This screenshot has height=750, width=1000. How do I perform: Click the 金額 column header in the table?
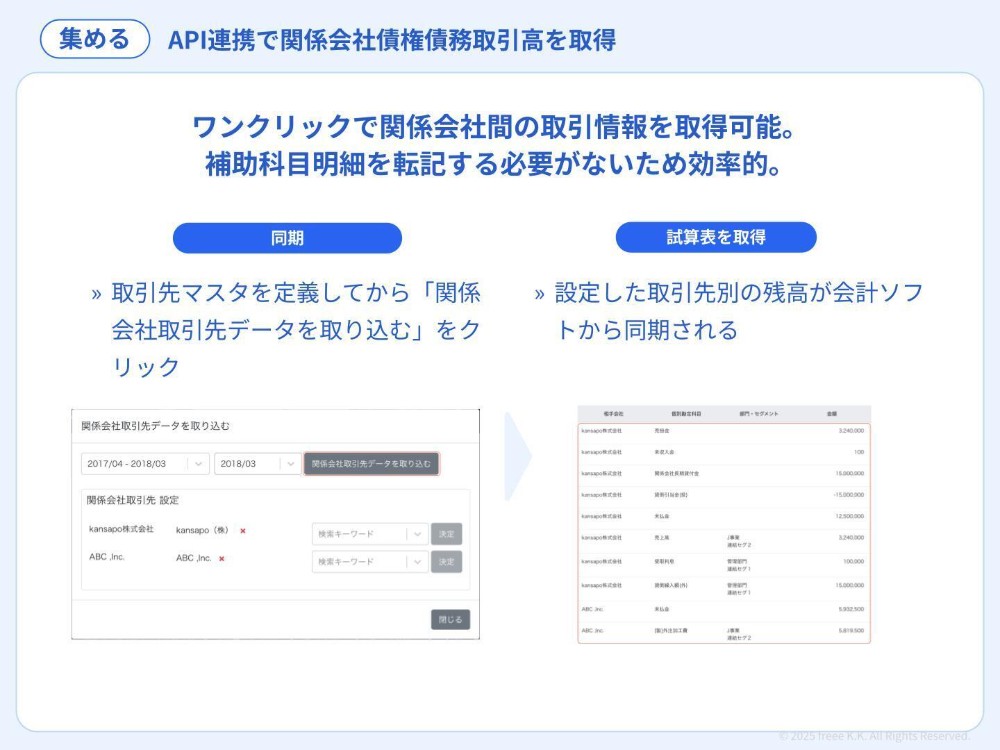[x=835, y=411]
